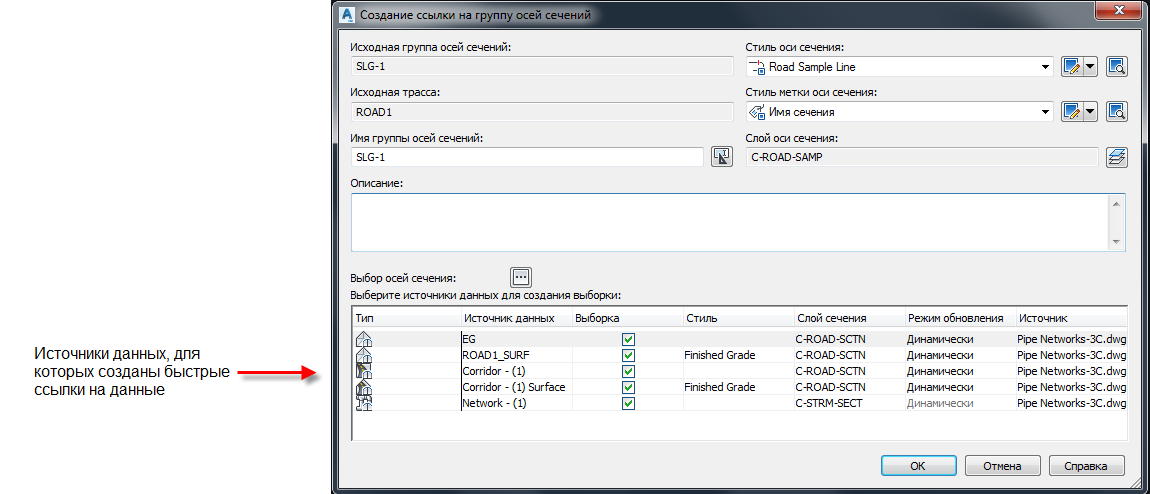
Task: Click the Corridor - (1) type icon
Action: pyautogui.click(x=365, y=371)
